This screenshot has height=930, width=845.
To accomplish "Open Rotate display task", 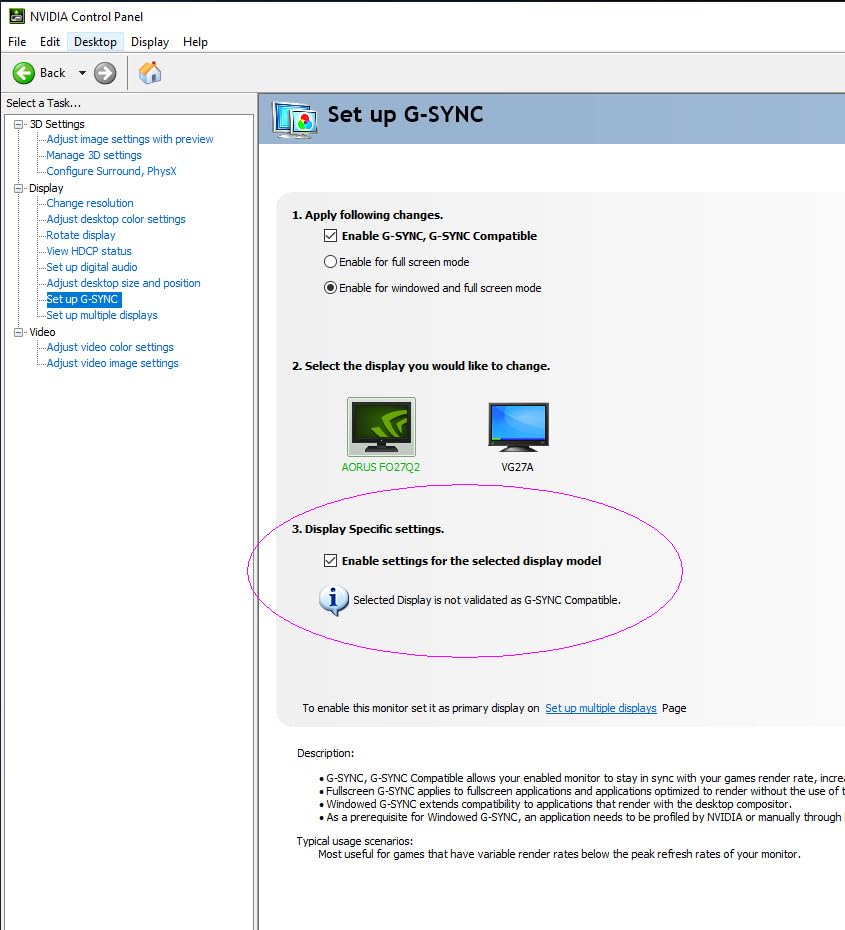I will 81,235.
